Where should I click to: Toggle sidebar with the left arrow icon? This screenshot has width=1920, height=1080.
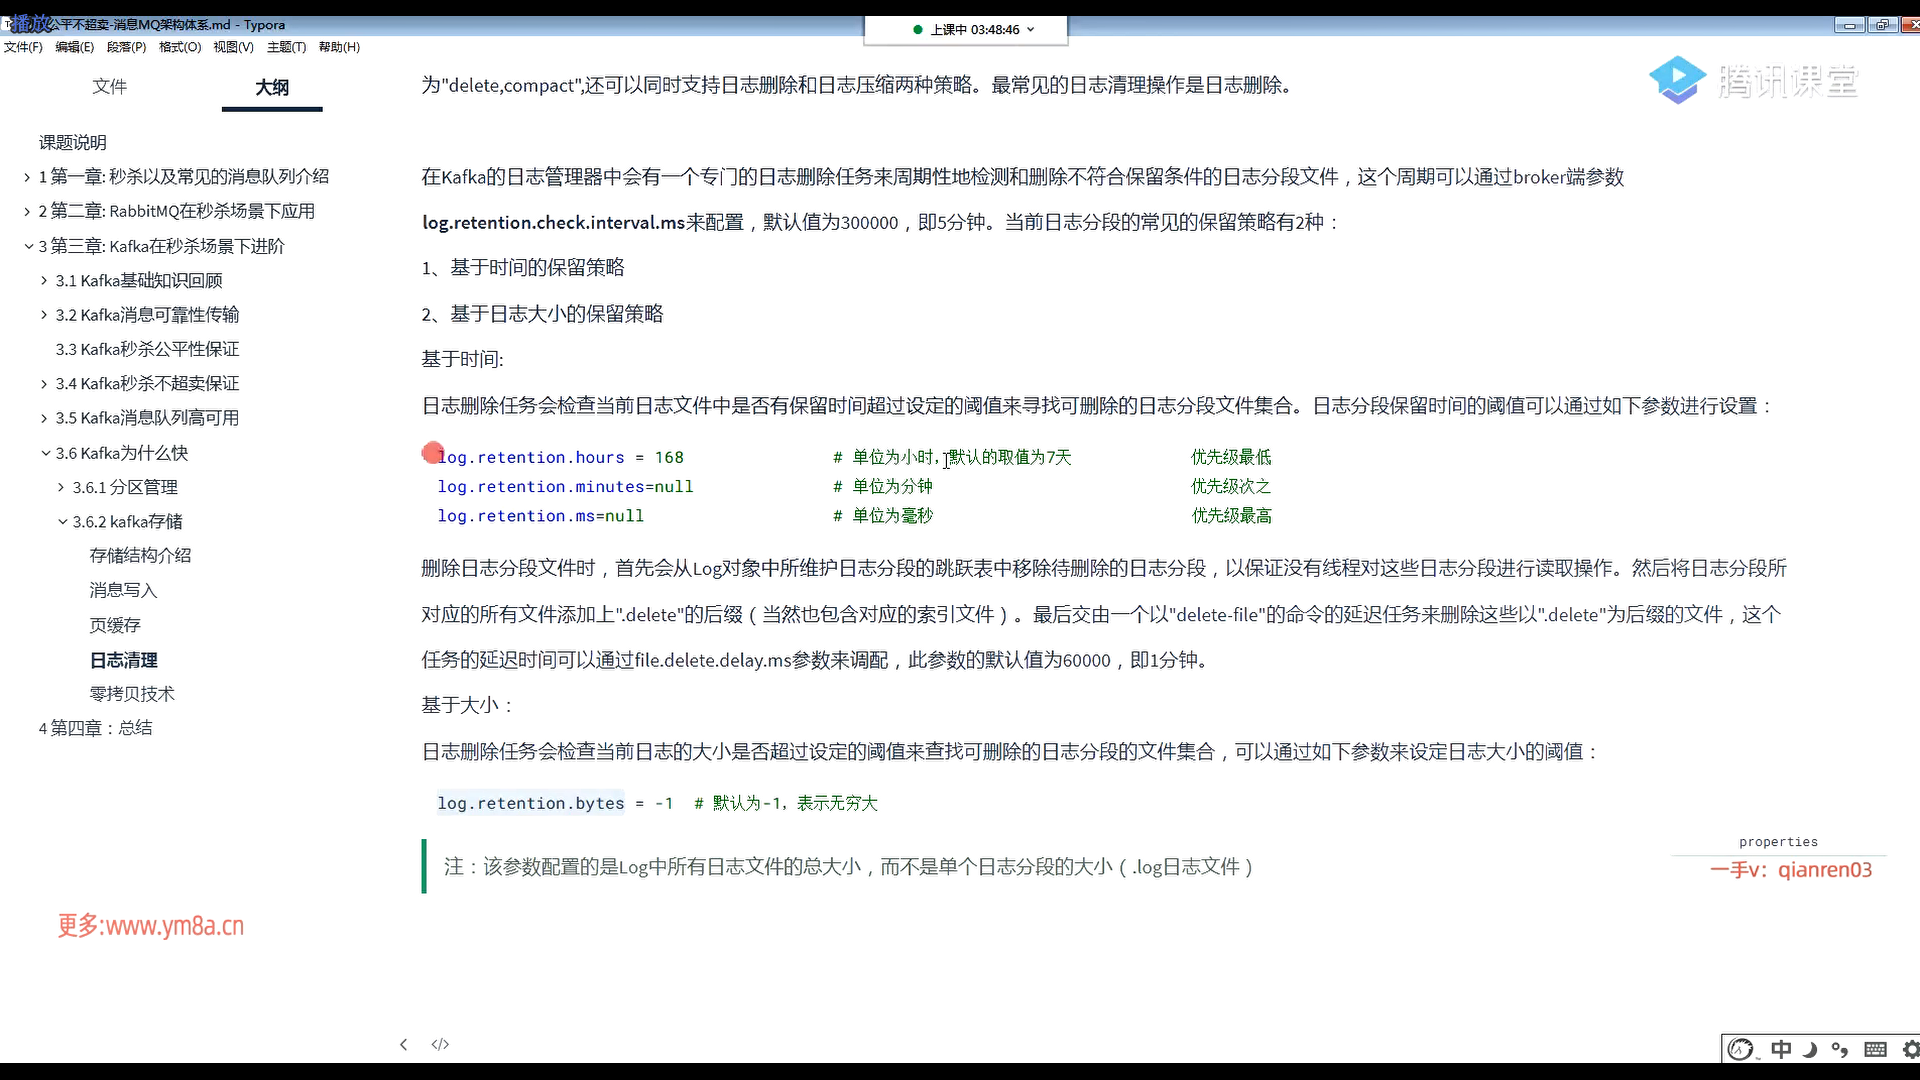403,1044
